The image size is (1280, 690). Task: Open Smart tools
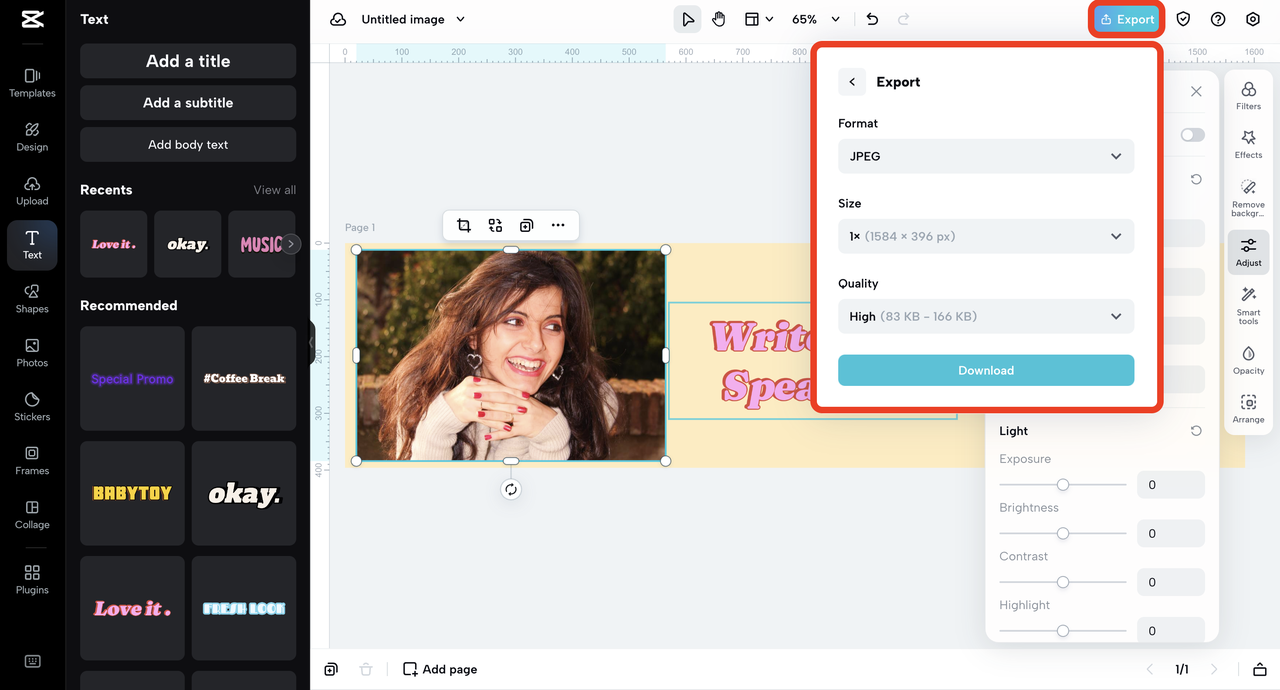tap(1248, 306)
